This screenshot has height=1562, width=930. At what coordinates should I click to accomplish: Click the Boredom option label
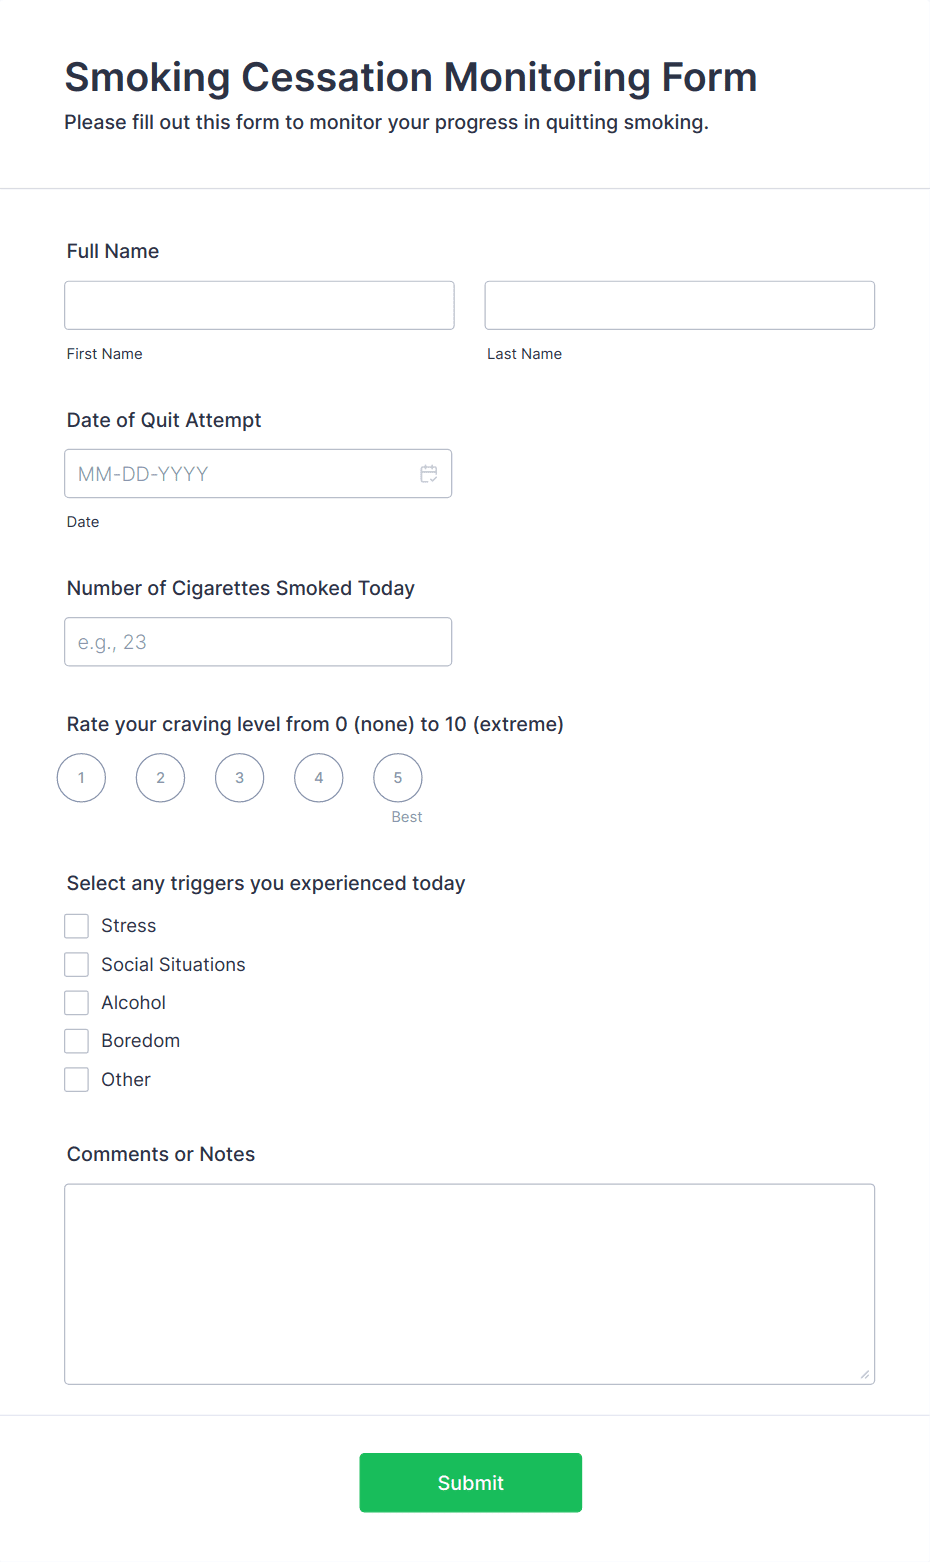(140, 1041)
